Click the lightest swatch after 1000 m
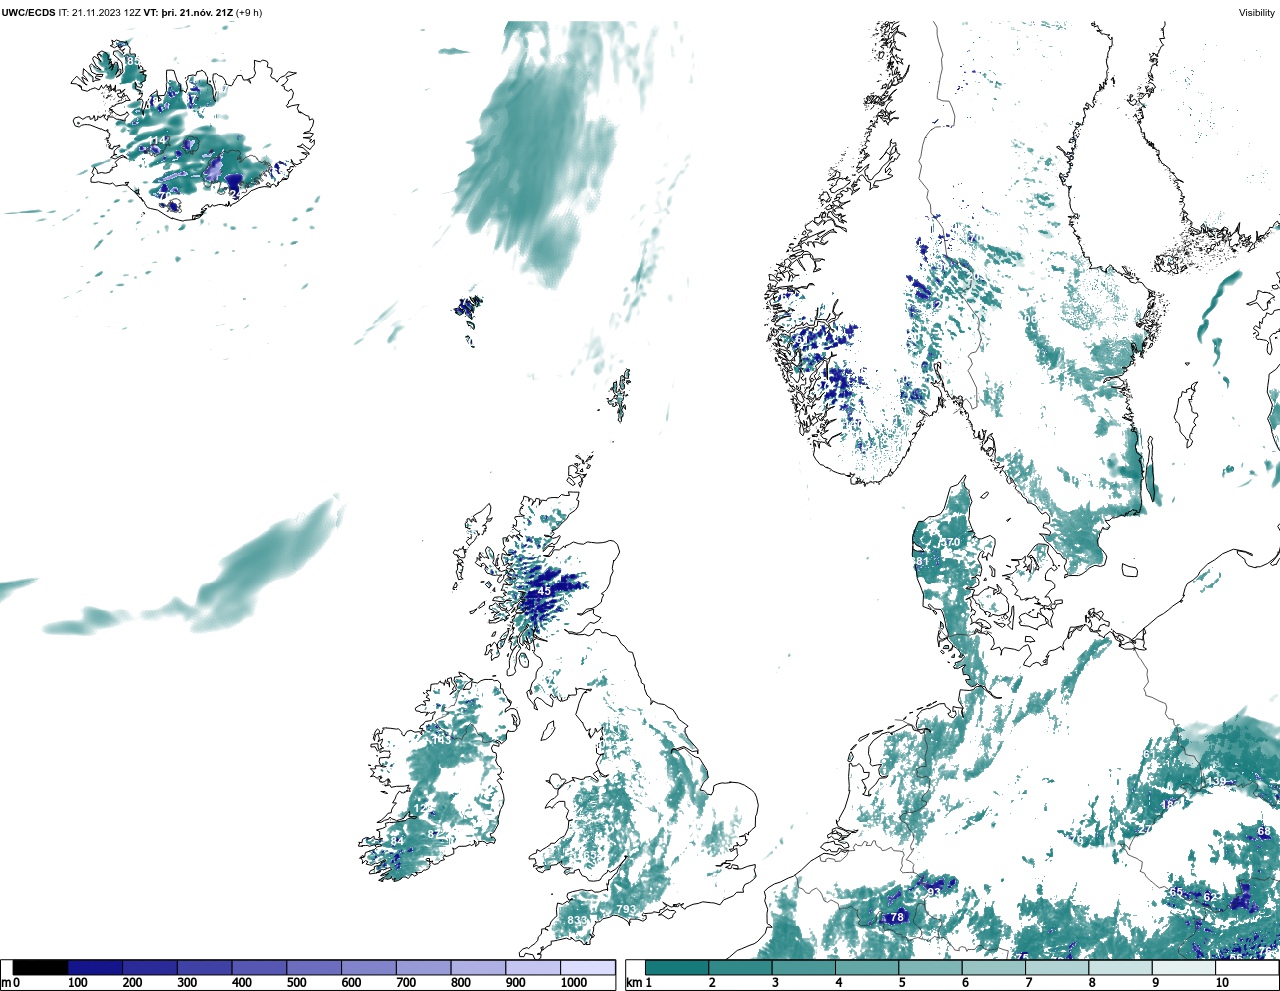The height and width of the screenshot is (991, 1280). (x=587, y=968)
